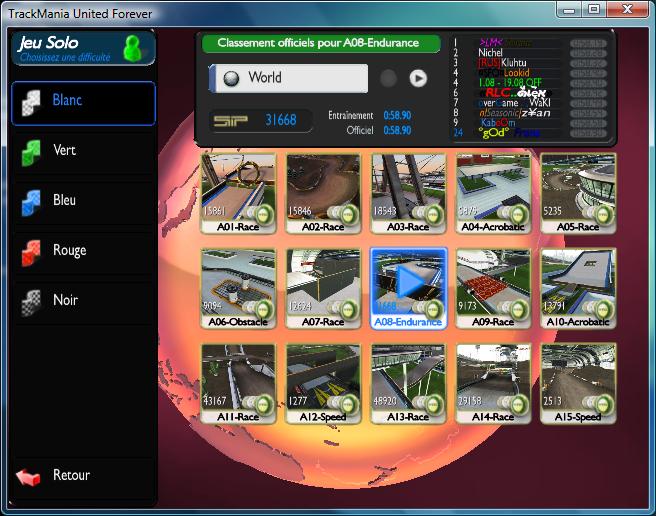656x516 pixels.
Task: Click the globe icon beside World
Action: pyautogui.click(x=231, y=78)
